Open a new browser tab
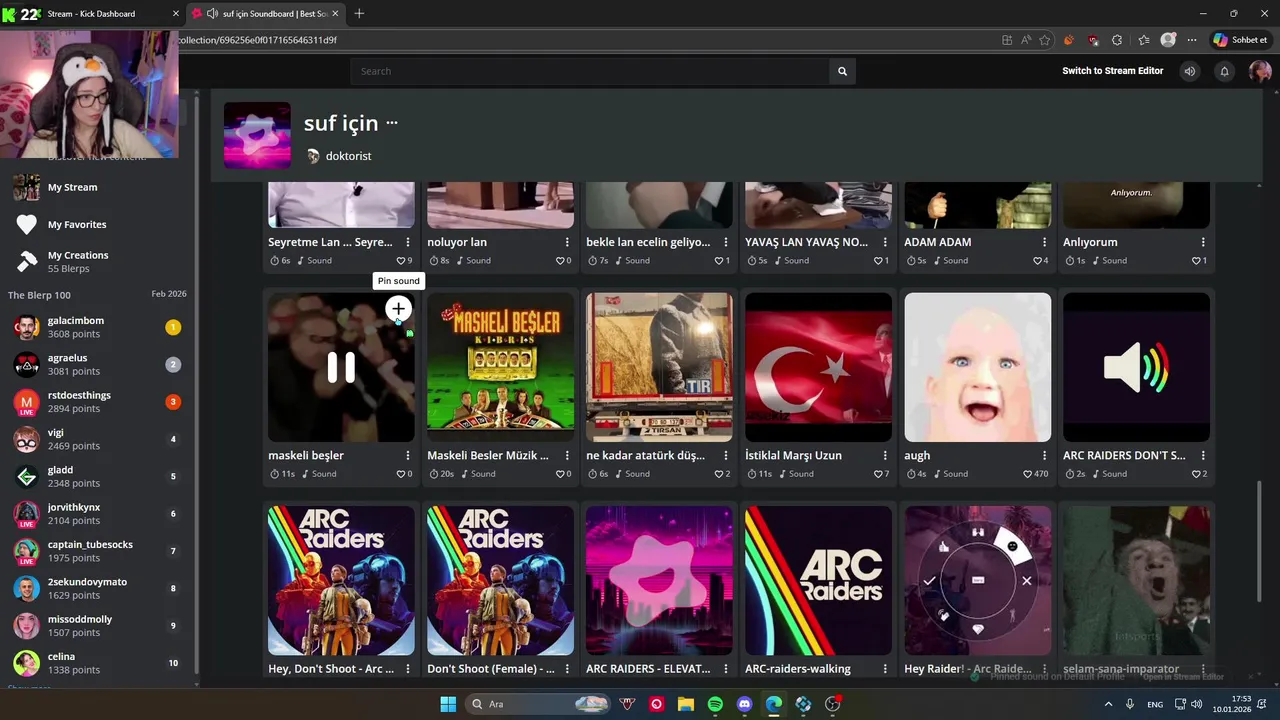This screenshot has width=1280, height=720. tap(359, 14)
